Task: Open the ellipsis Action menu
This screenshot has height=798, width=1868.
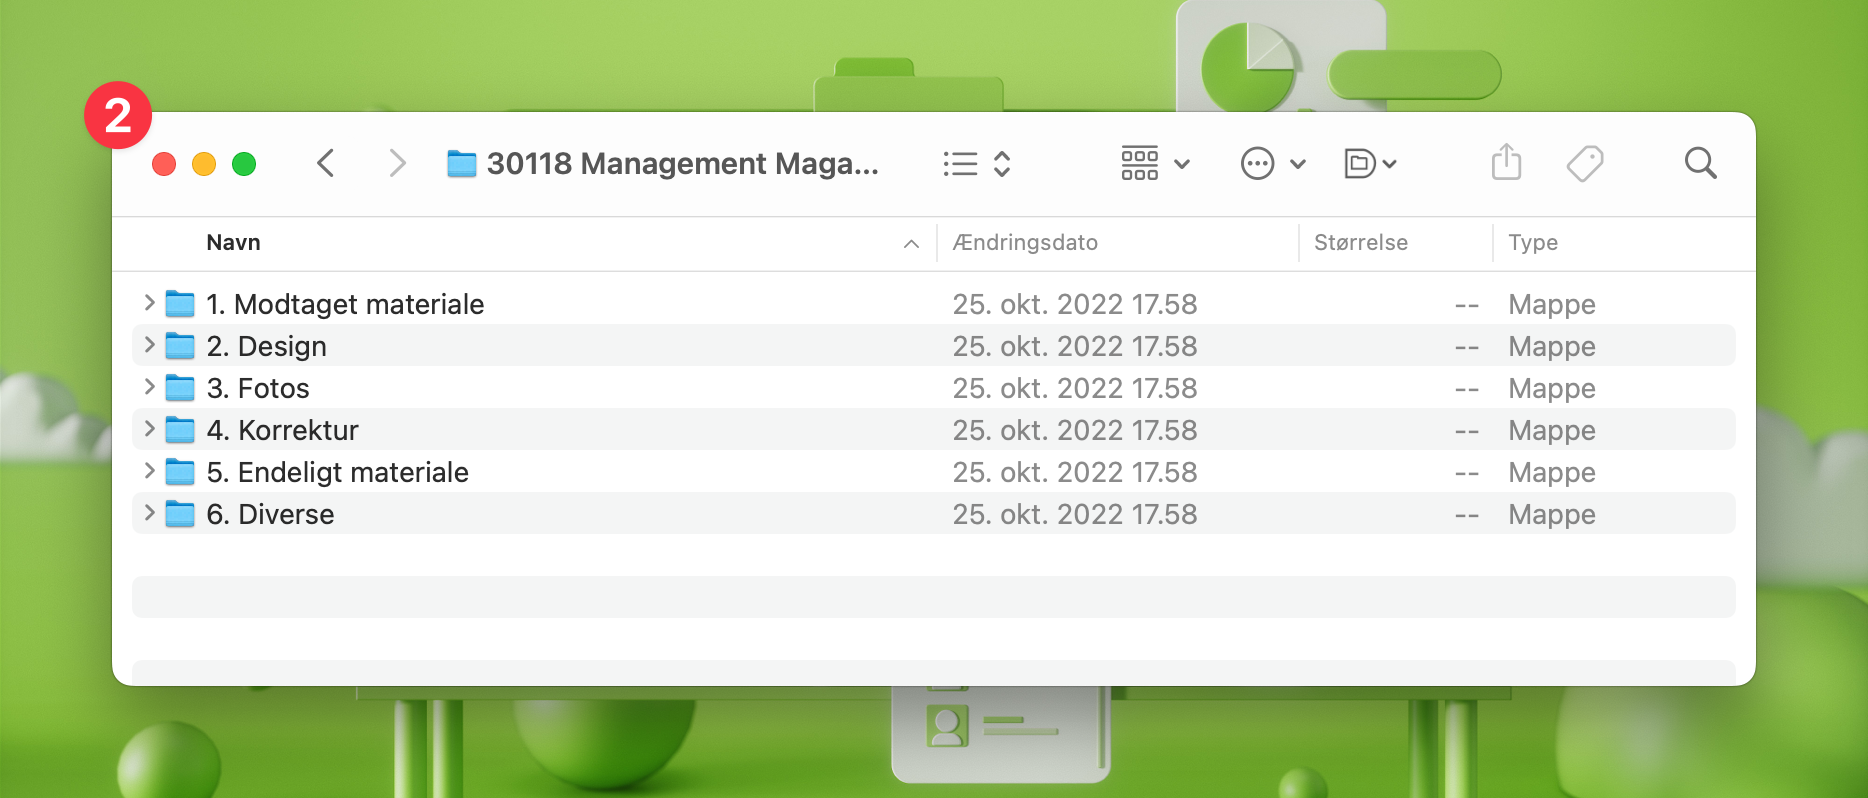Action: (1272, 163)
